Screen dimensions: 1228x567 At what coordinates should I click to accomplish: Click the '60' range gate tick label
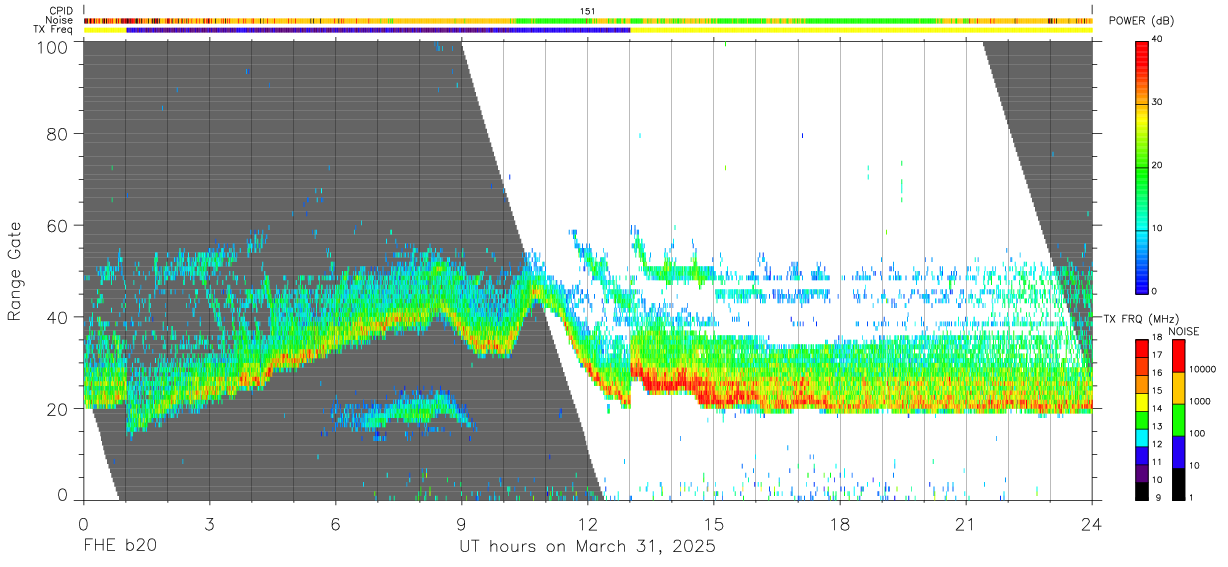[58, 225]
